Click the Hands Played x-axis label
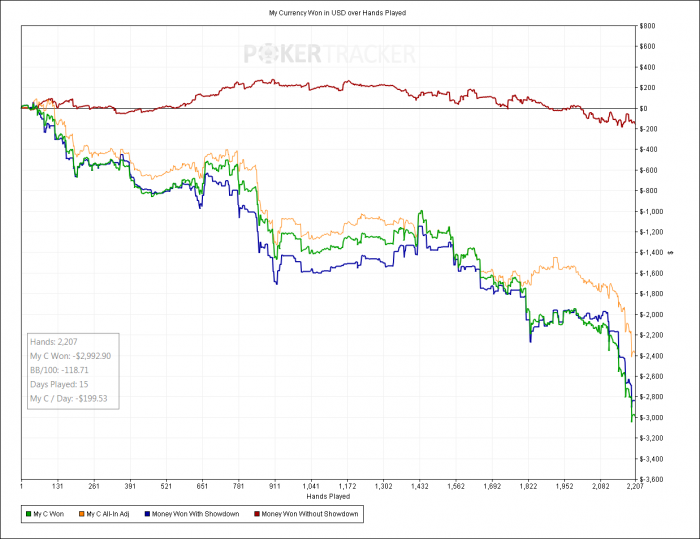 [x=328, y=496]
